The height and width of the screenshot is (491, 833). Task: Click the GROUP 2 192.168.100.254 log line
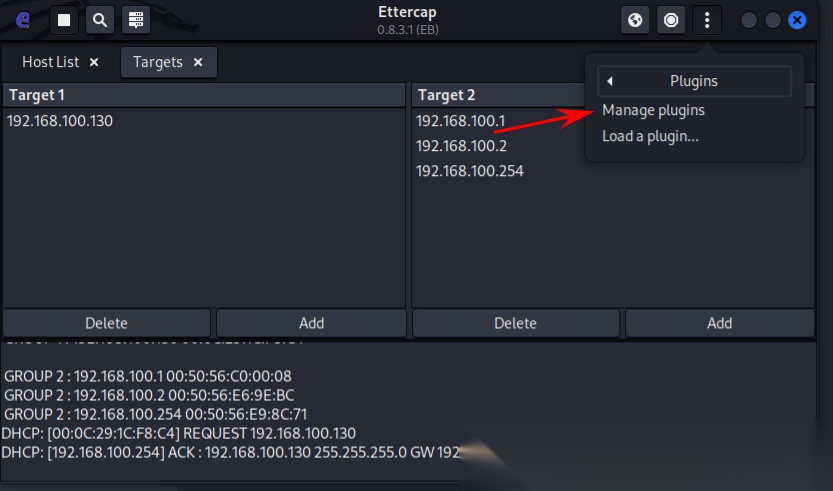coord(155,414)
